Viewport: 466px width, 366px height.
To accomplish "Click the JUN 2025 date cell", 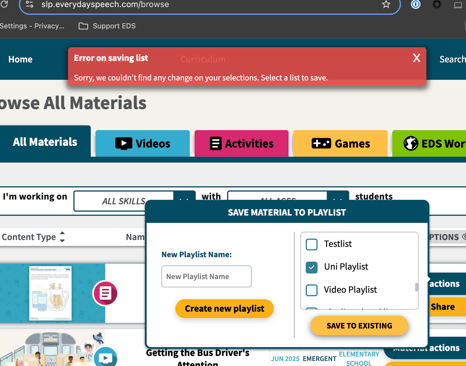I will click(285, 359).
